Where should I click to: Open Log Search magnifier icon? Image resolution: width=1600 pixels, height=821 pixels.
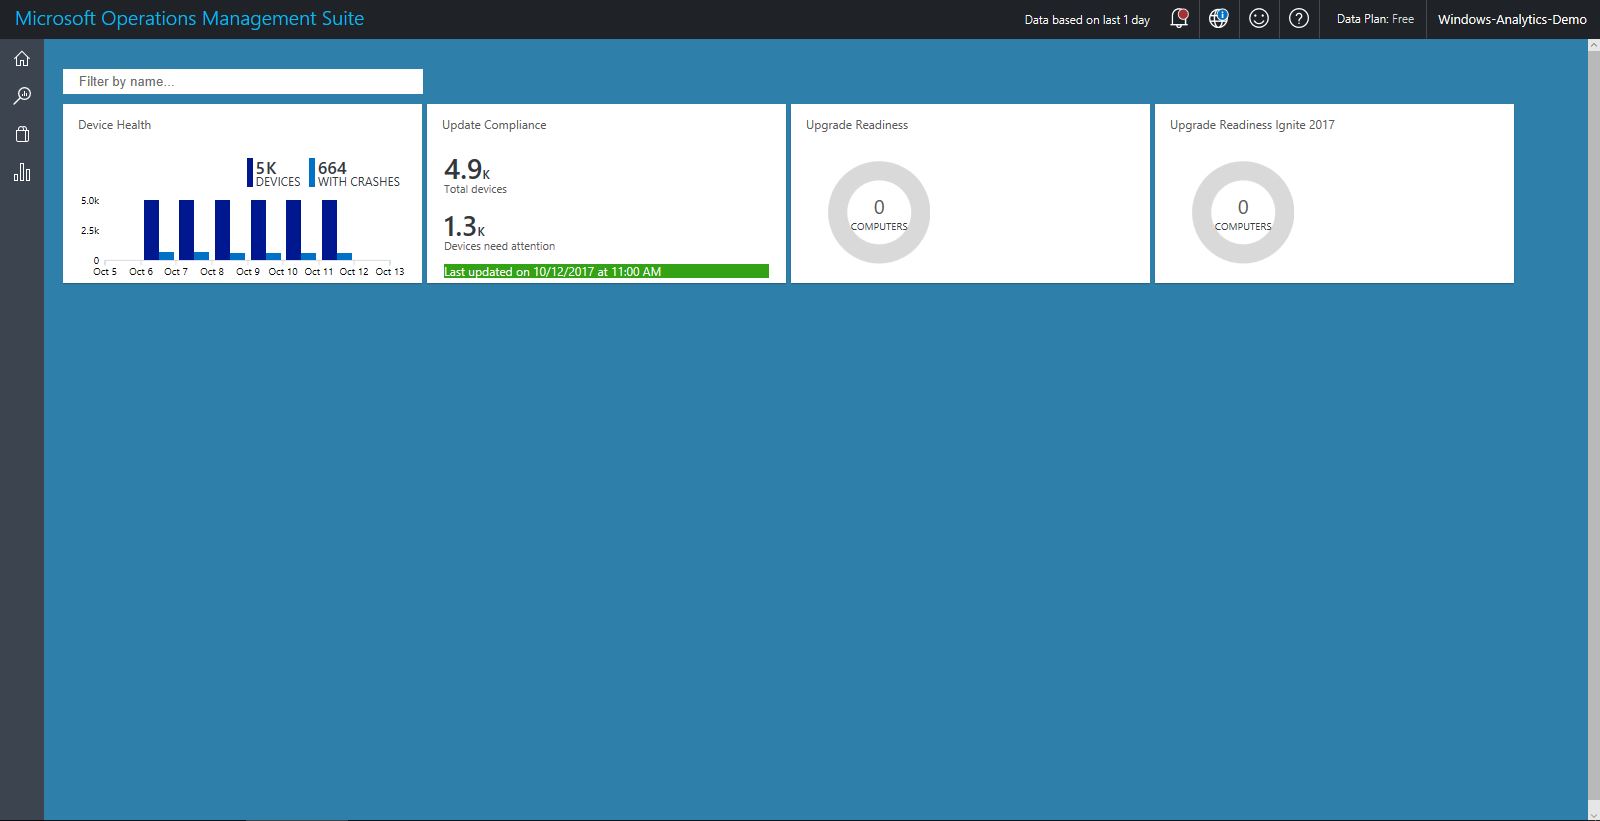coord(22,96)
